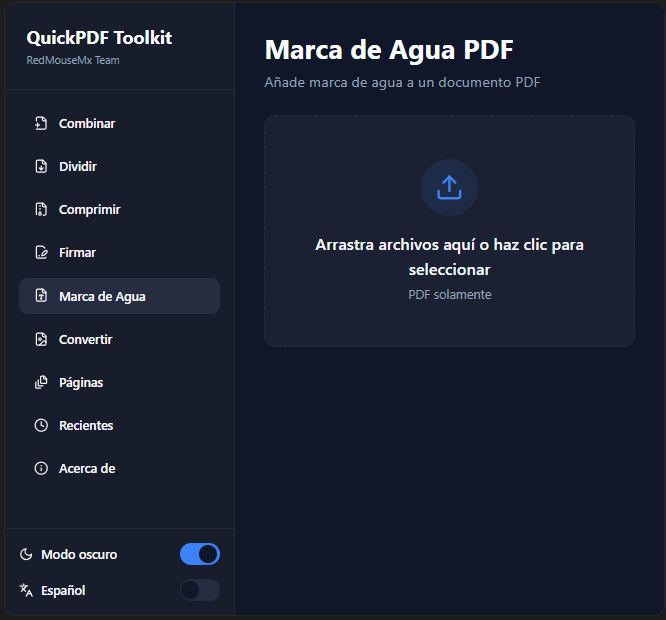Go to the Convertir section

tap(85, 340)
